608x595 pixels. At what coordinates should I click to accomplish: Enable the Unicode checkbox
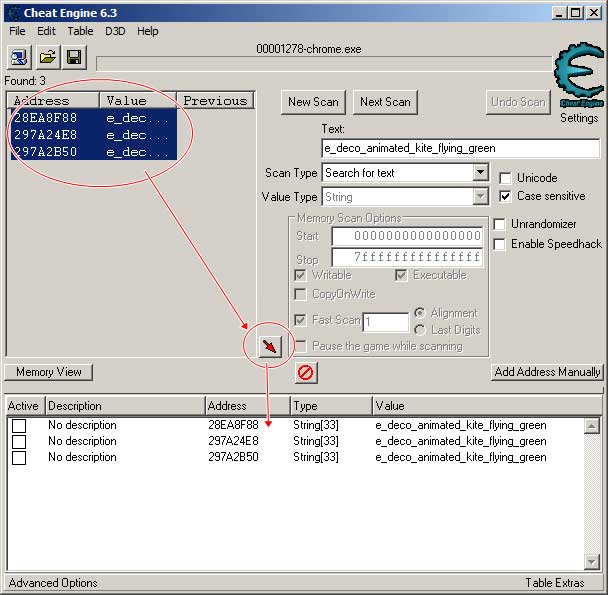tap(505, 178)
